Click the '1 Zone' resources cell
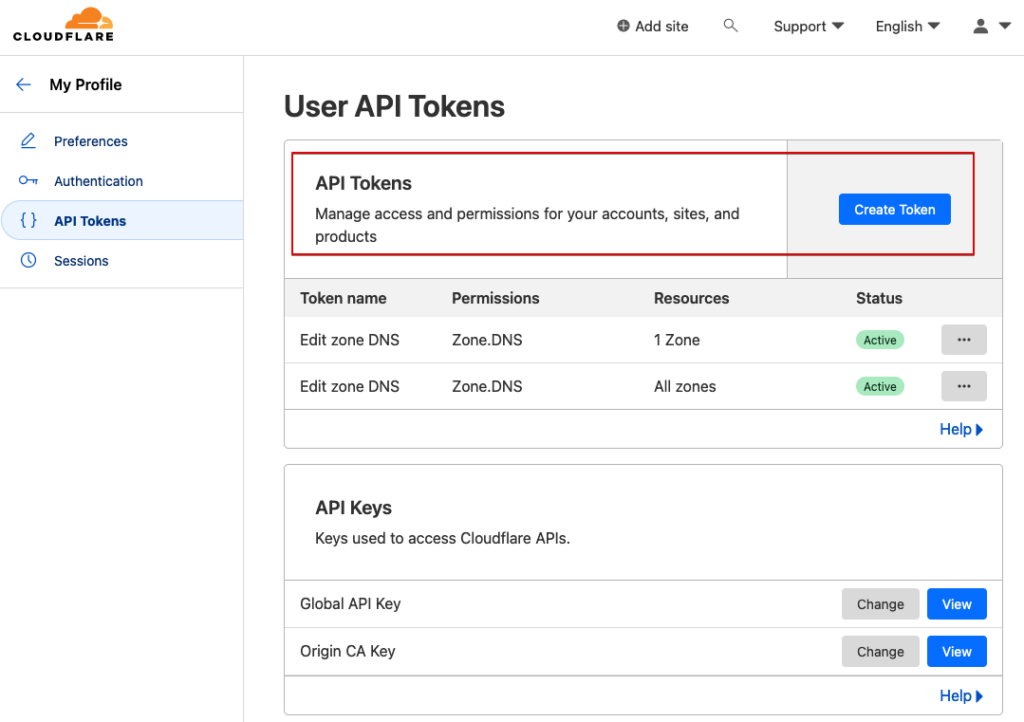Viewport: 1024px width, 722px height. coord(677,340)
